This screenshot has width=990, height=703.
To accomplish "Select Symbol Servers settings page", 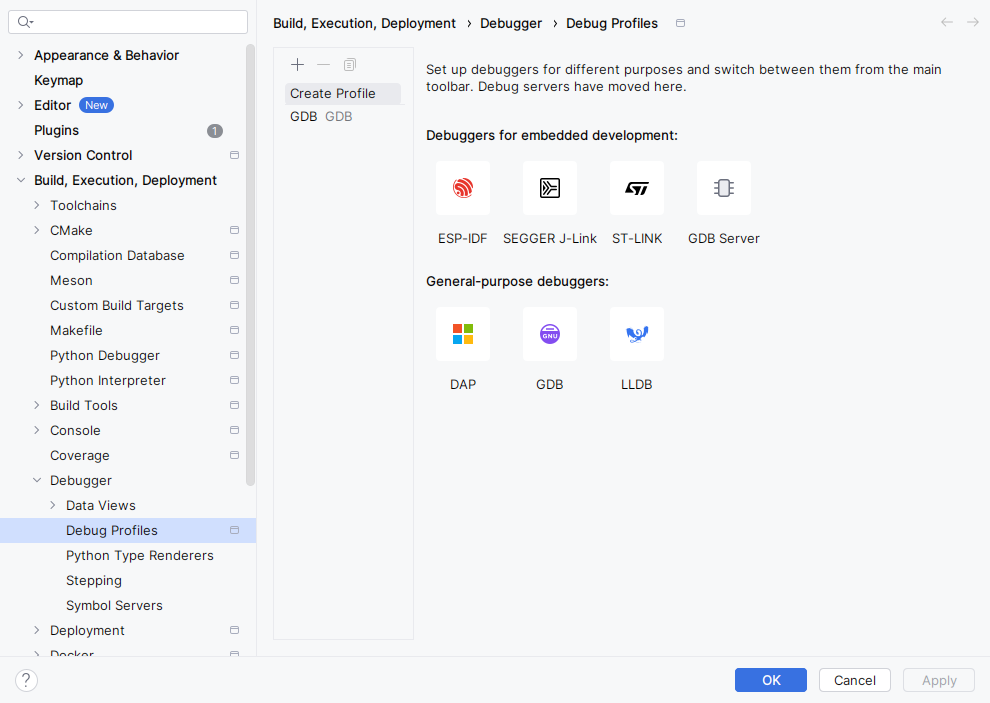I will 114,606.
